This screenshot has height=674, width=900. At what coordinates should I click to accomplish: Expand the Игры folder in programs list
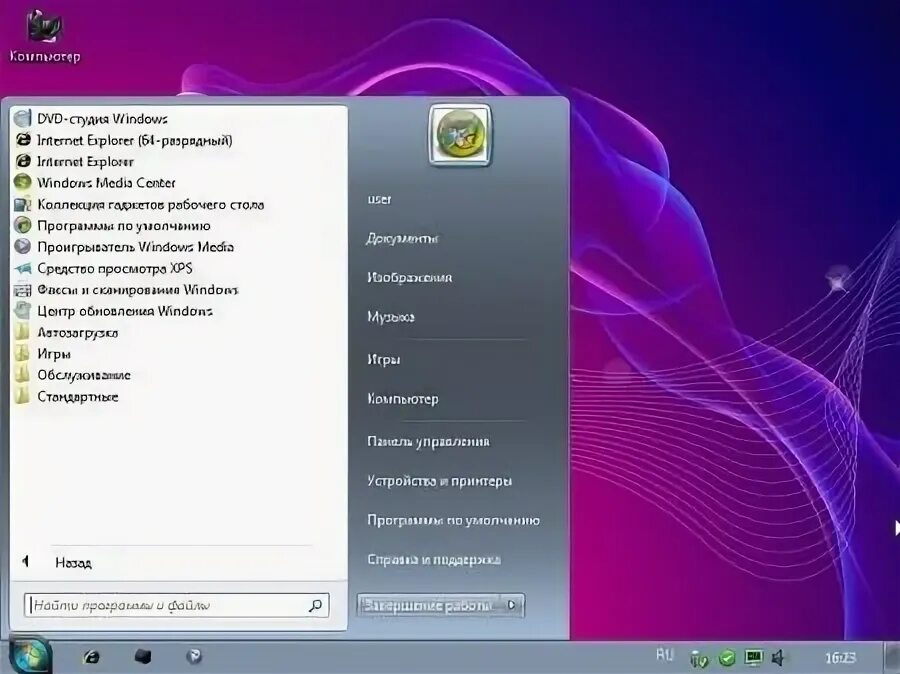pos(43,354)
